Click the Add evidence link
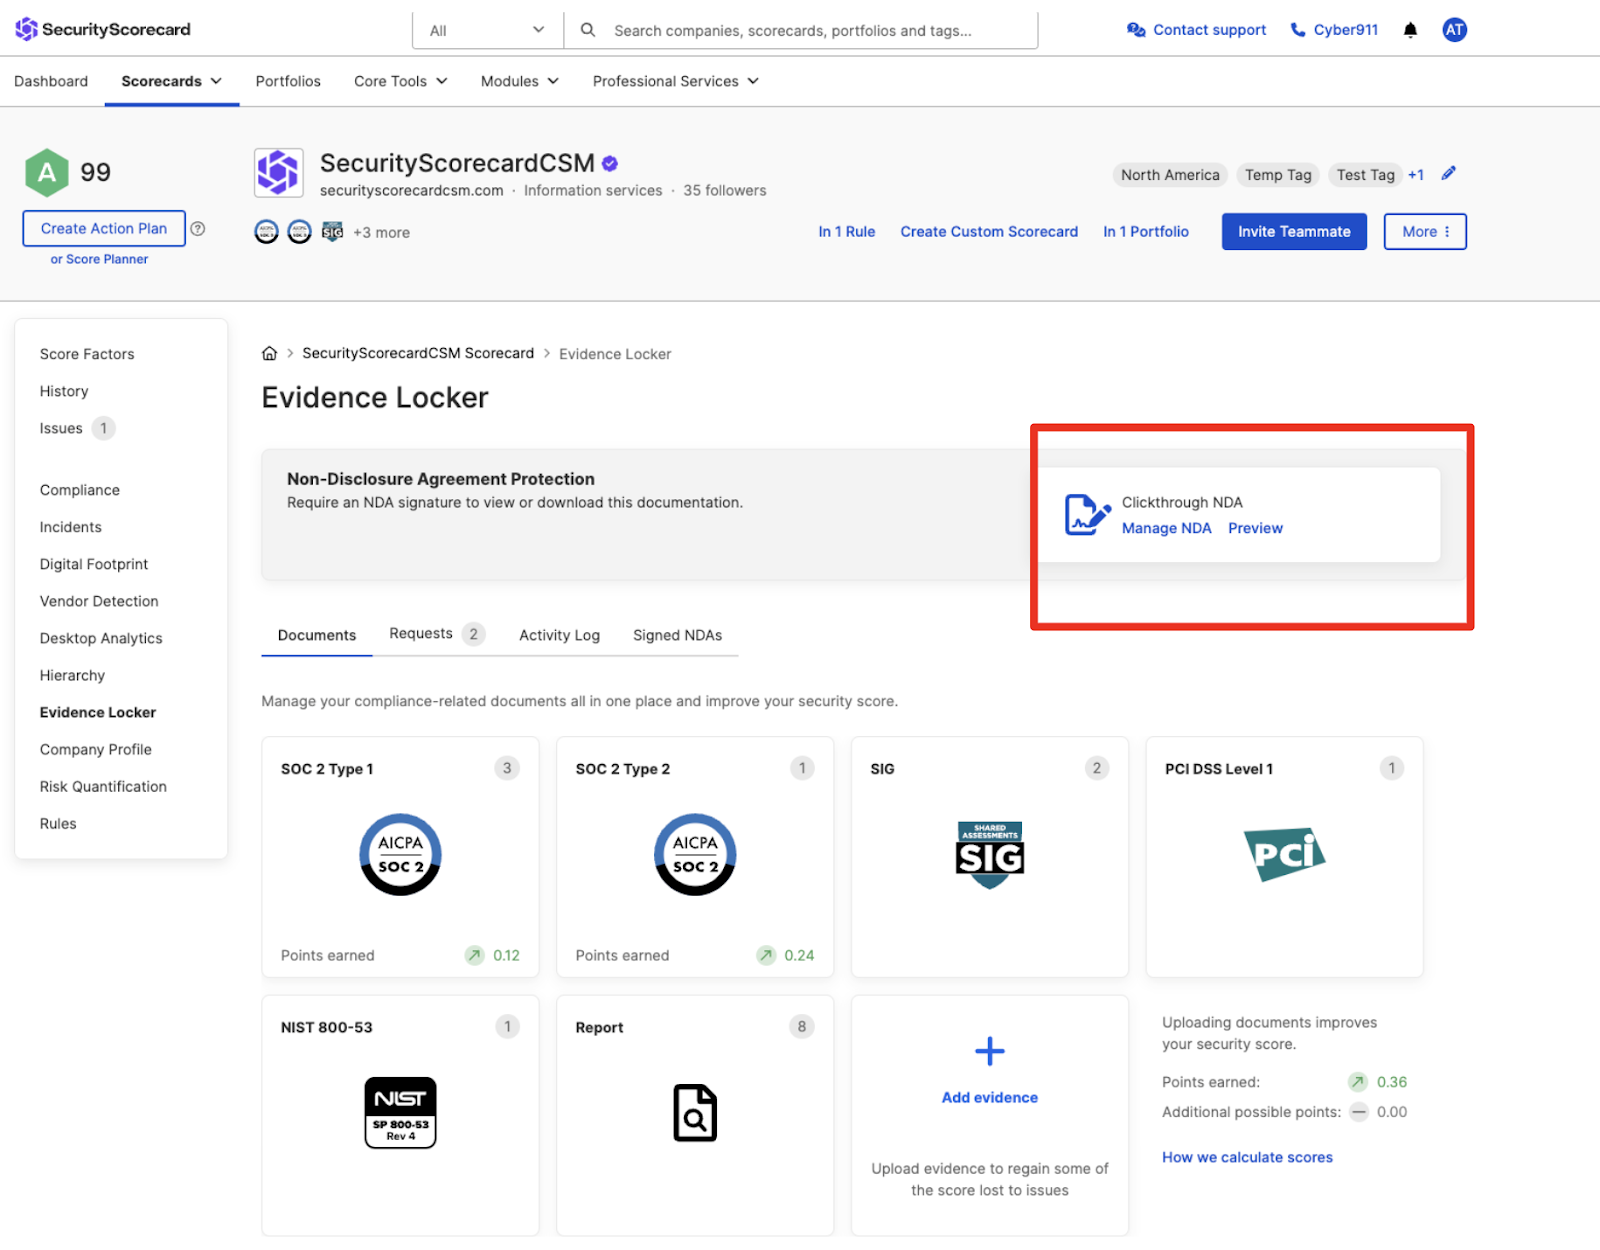The height and width of the screenshot is (1250, 1600). (990, 1097)
